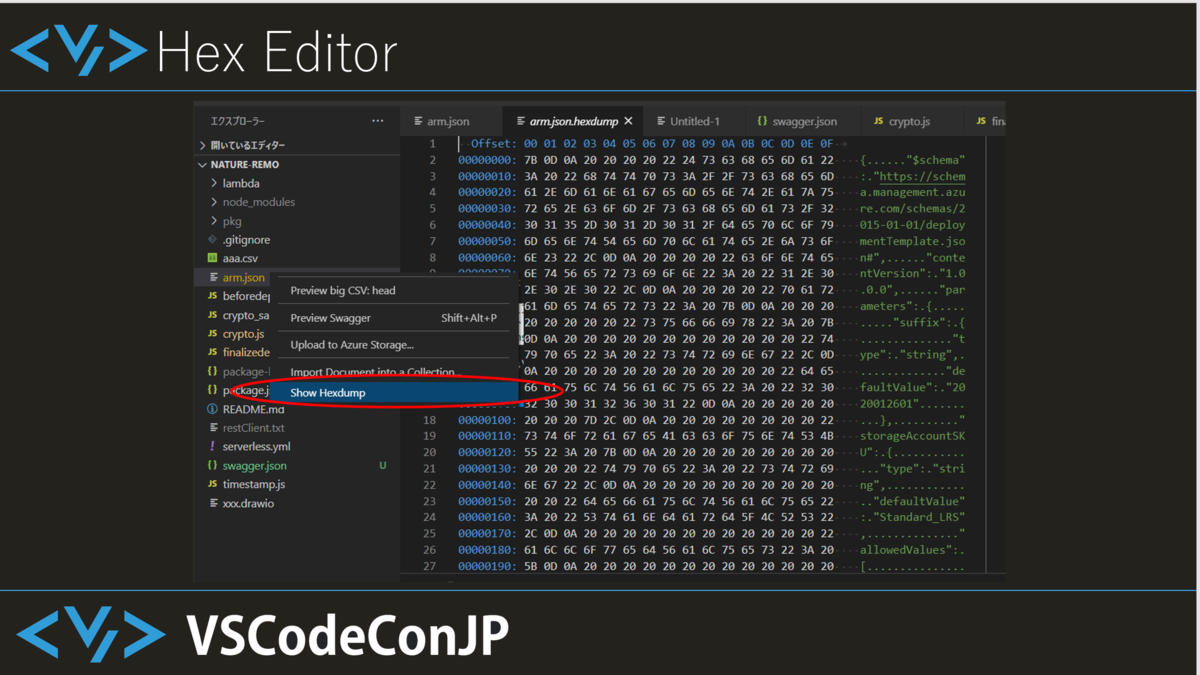Click hexdump offset 00000190

(x=488, y=566)
